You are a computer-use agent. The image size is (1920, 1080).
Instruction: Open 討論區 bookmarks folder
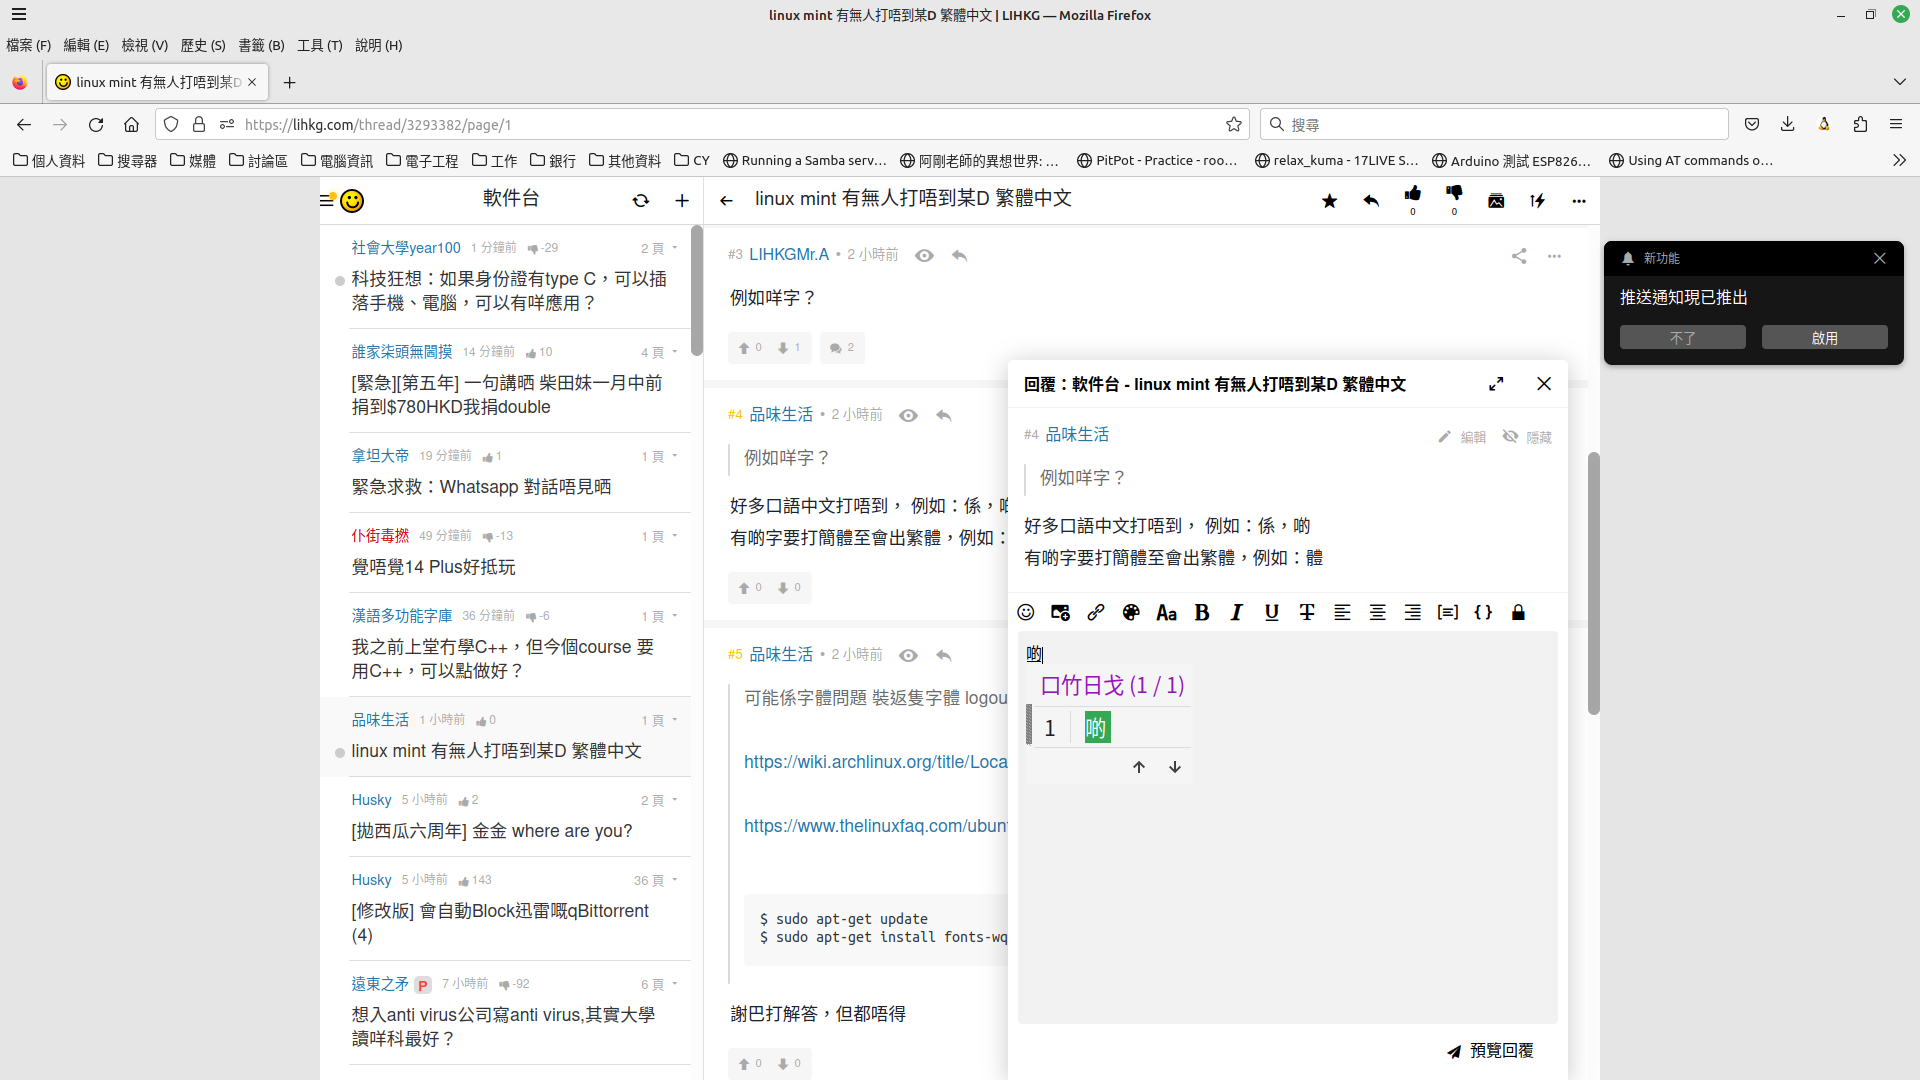coord(258,160)
